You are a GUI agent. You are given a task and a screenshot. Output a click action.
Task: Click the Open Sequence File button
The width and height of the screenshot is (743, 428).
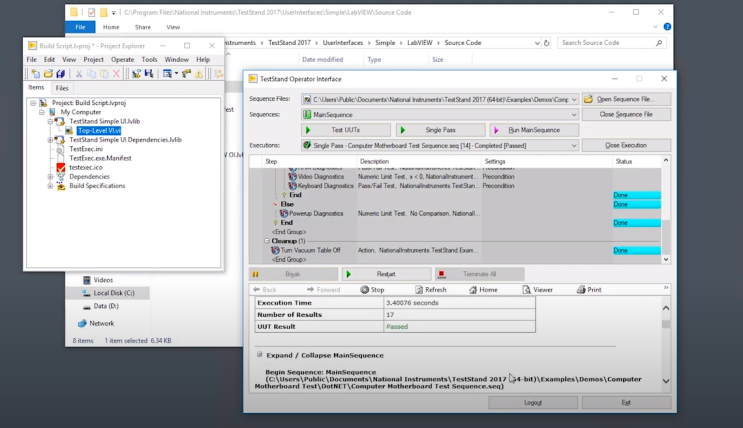[x=626, y=99]
